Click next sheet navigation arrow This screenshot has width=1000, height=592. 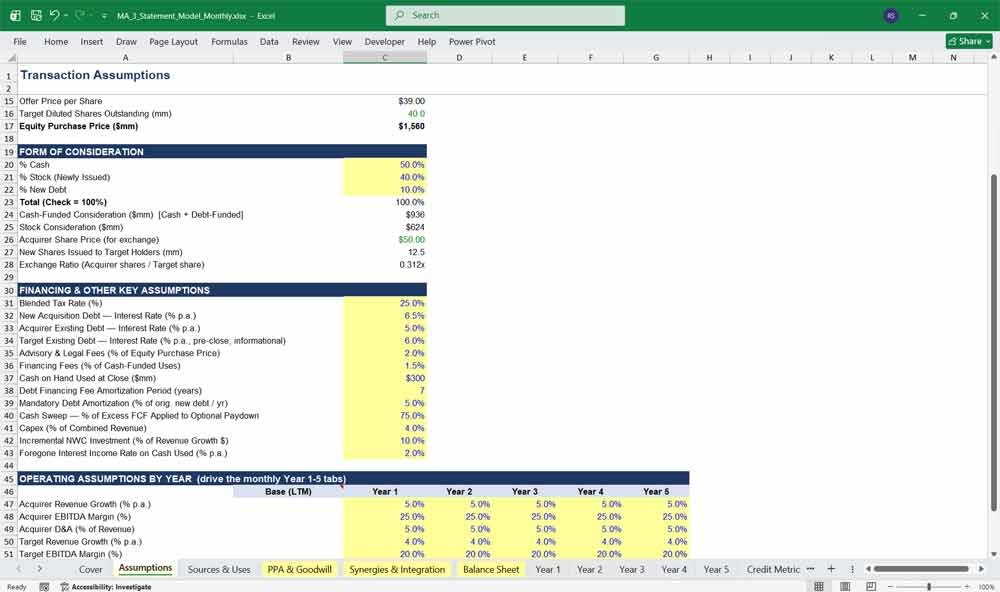tap(40, 568)
